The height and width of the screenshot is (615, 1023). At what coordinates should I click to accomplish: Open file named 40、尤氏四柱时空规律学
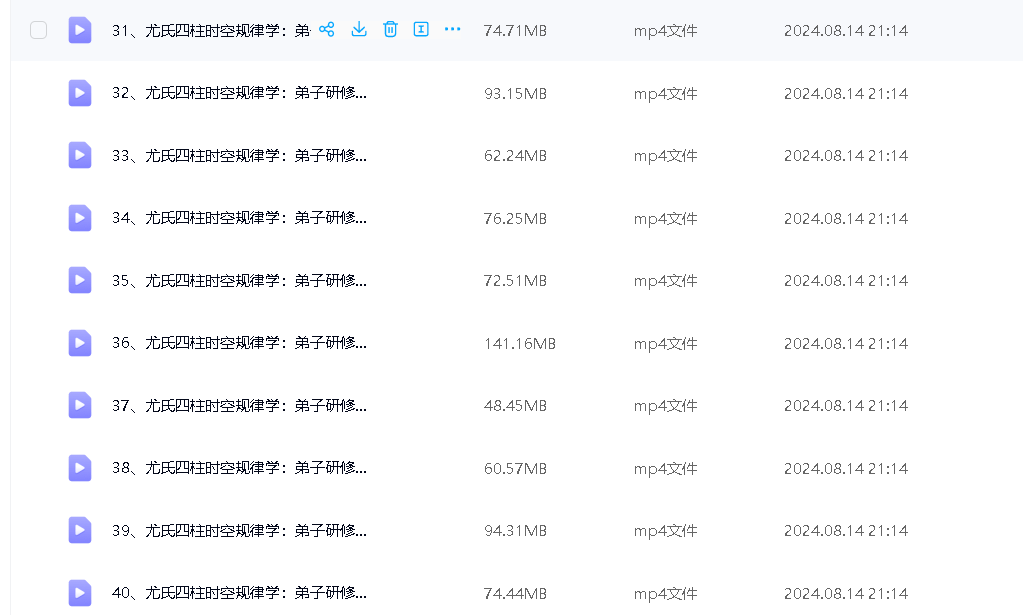tap(239, 593)
